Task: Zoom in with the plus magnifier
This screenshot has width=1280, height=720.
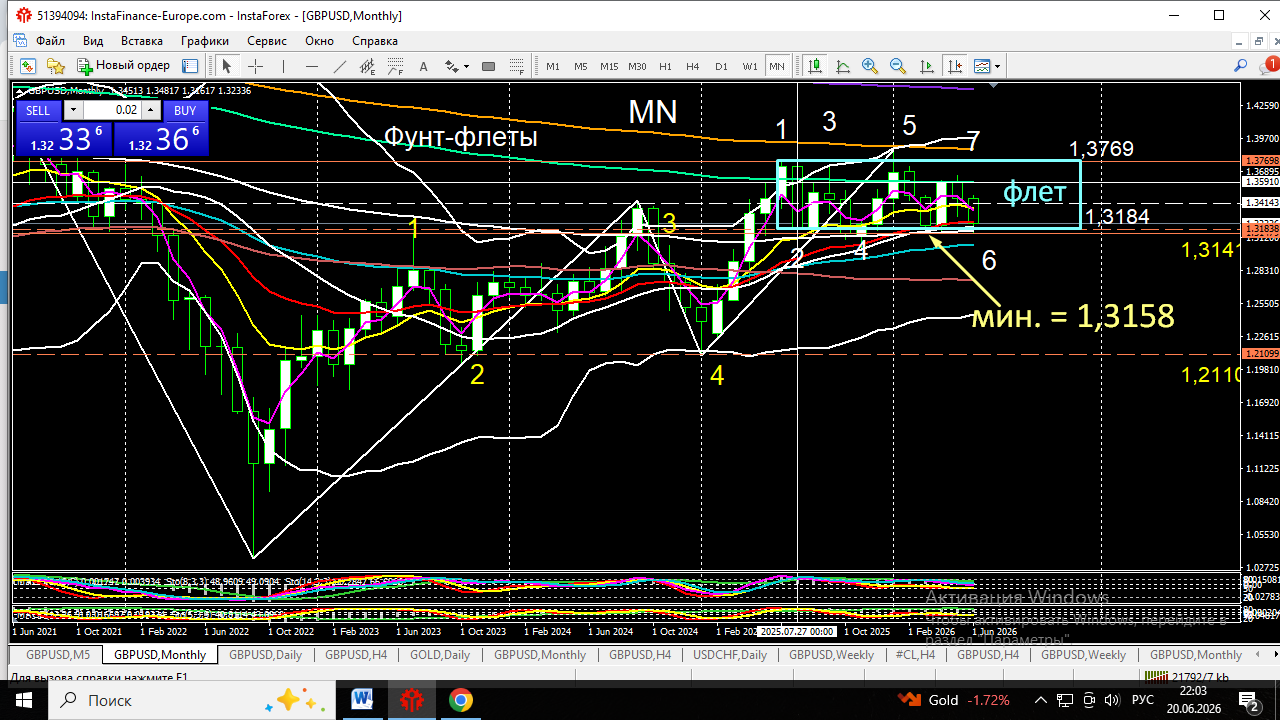Action: tap(870, 66)
